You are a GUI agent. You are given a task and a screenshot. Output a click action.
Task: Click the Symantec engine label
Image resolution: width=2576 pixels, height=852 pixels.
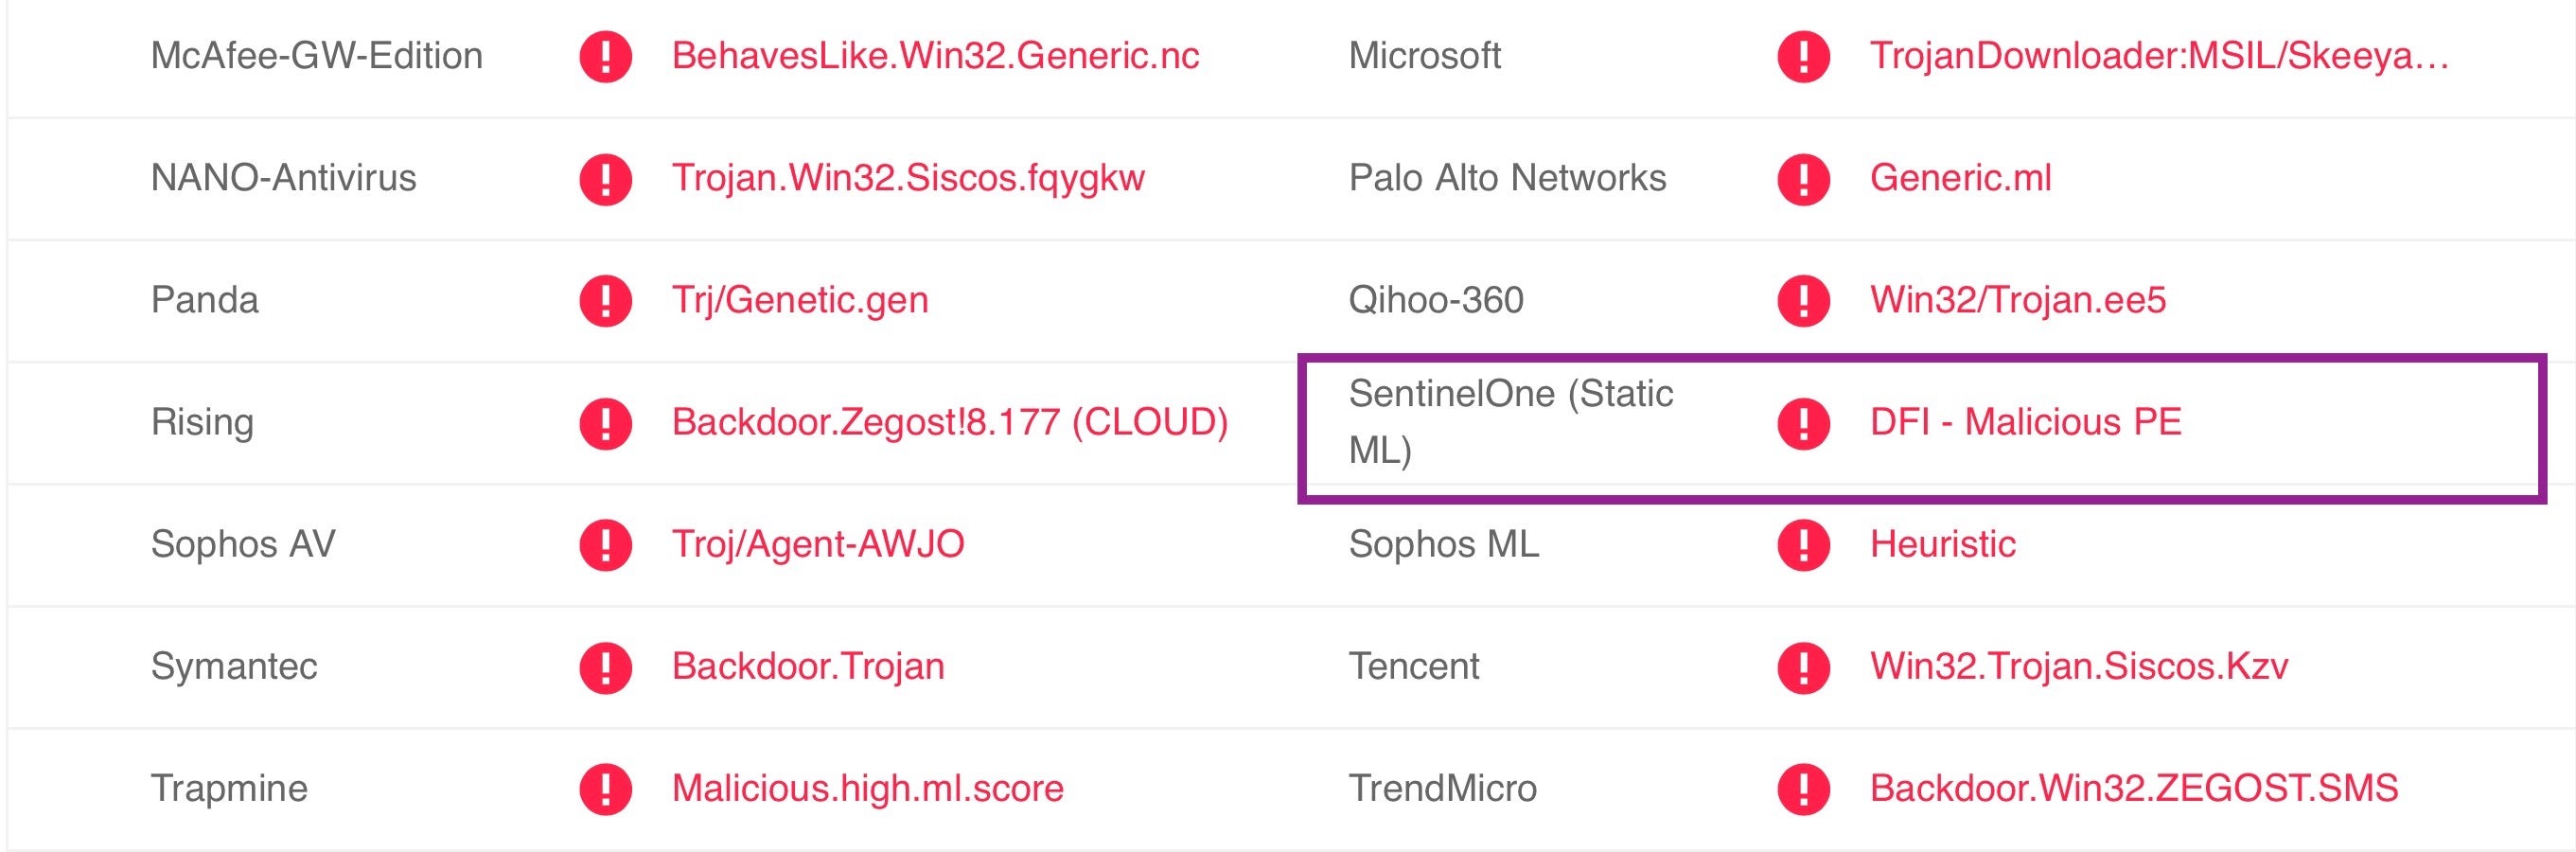pyautogui.click(x=234, y=666)
